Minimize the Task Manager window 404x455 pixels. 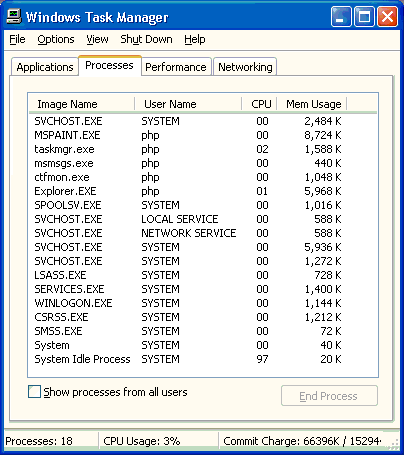point(341,16)
